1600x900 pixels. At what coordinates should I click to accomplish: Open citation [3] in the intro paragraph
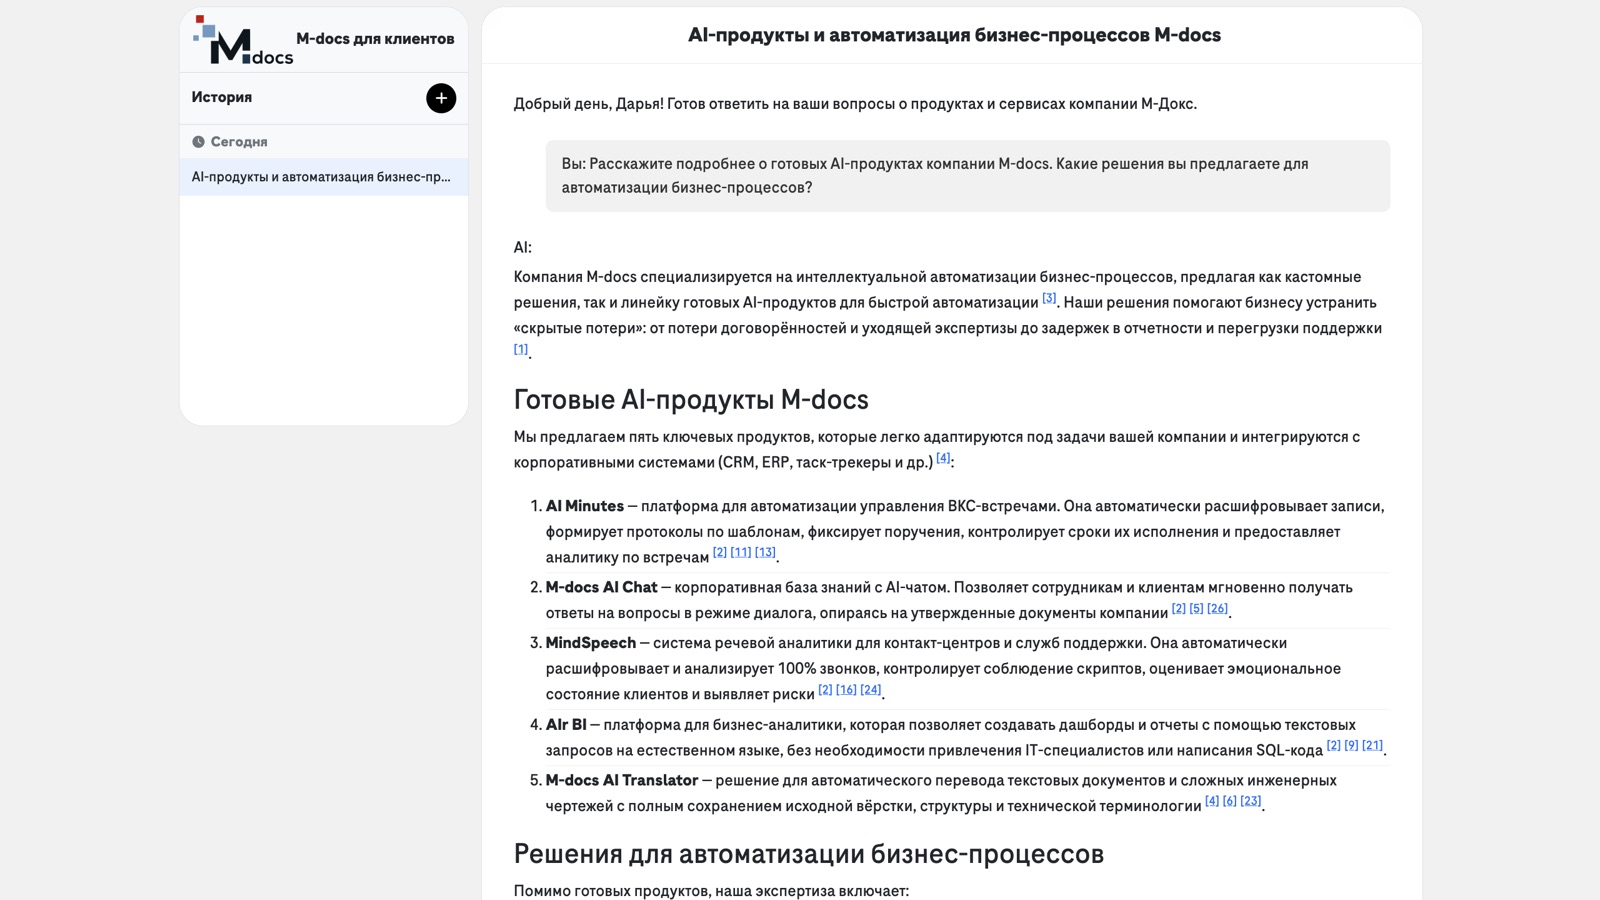click(1049, 298)
